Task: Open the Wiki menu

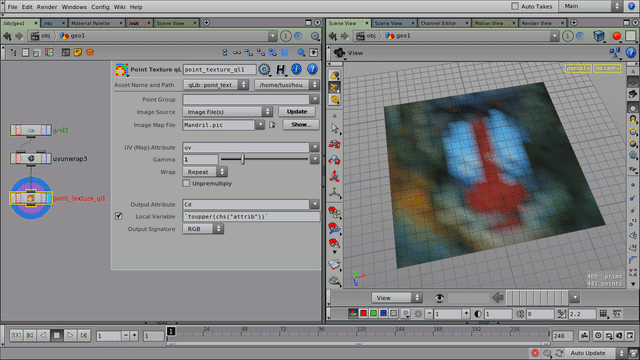Action: pyautogui.click(x=119, y=7)
